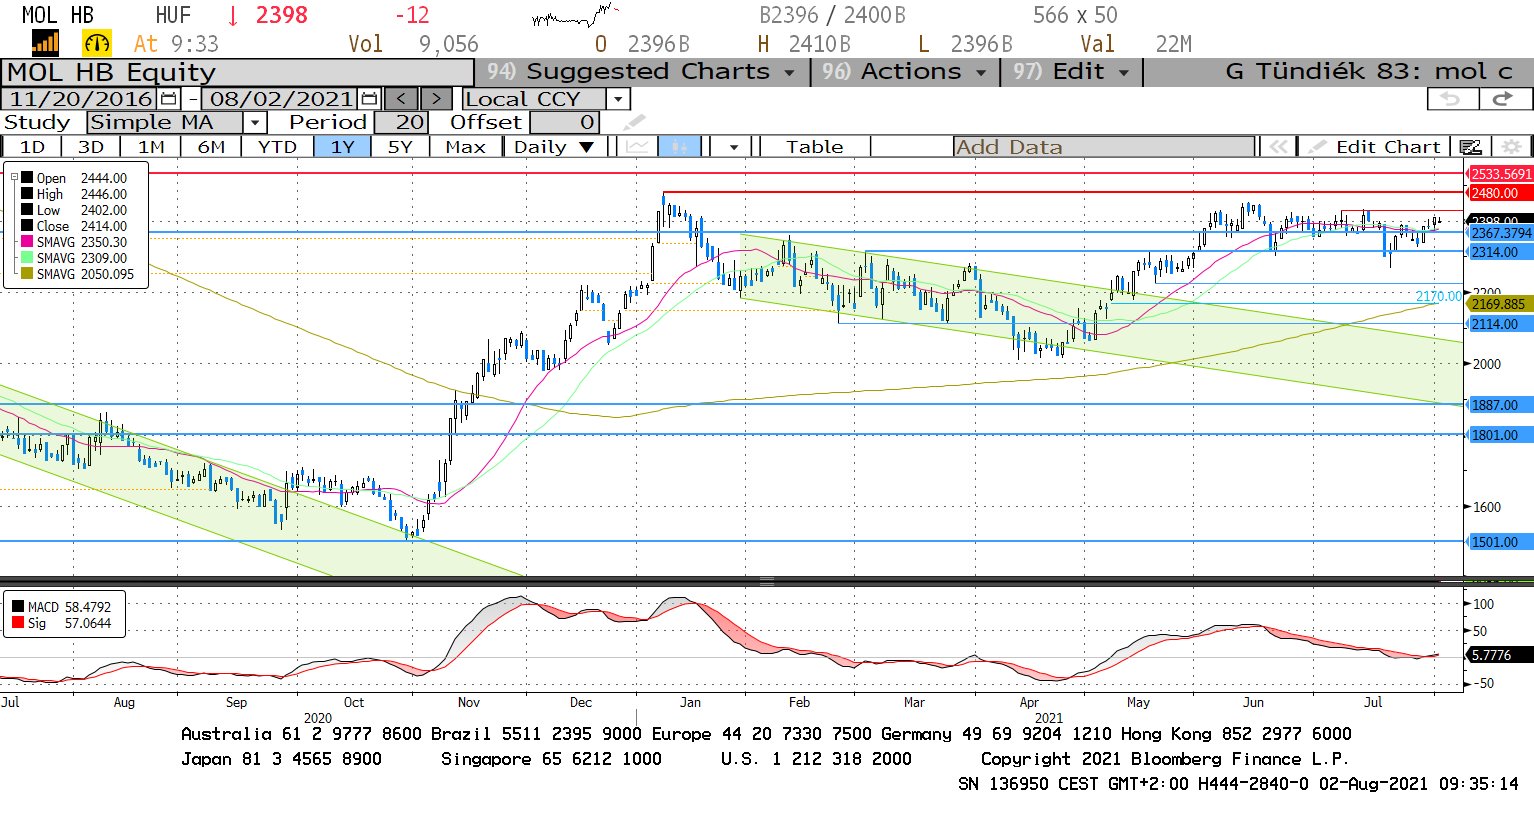Screen dimensions: 1534x813
Task: Click the end date field 08/02/2021
Action: click(x=281, y=99)
